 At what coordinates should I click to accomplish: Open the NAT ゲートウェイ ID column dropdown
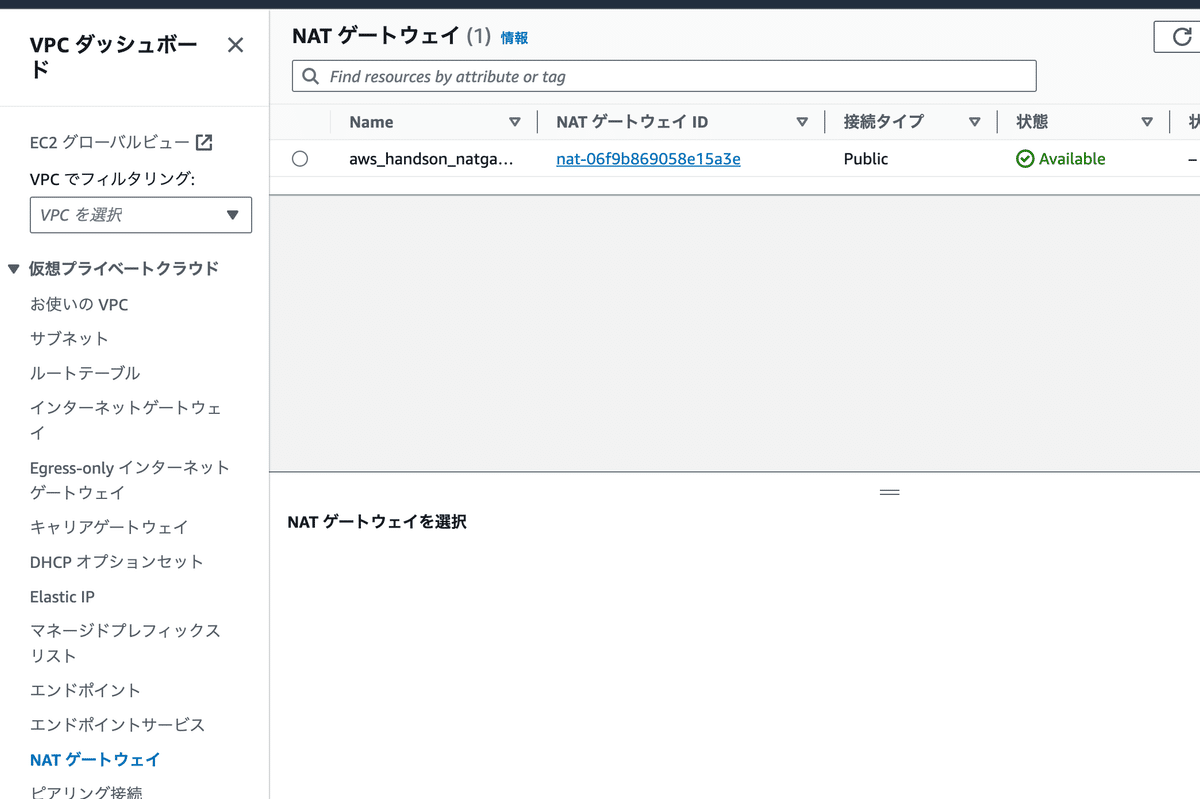tap(802, 121)
